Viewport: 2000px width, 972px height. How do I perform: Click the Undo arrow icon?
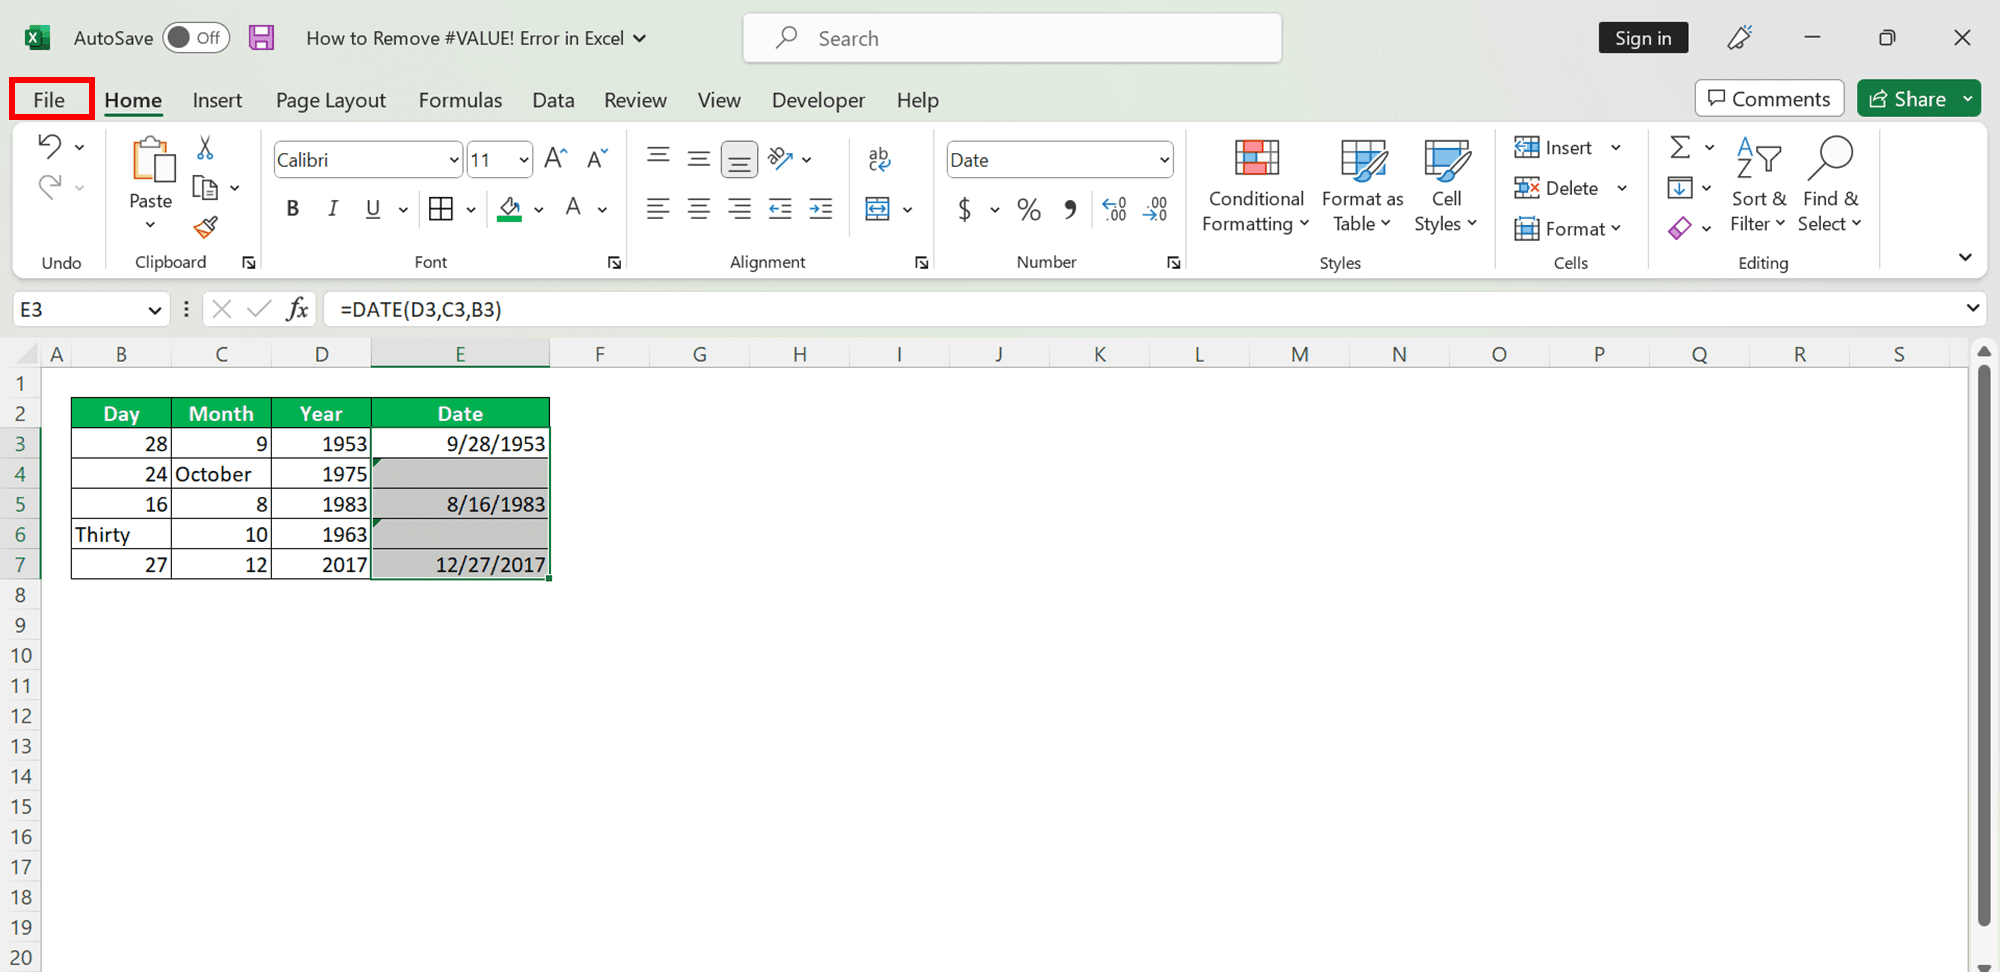(x=49, y=146)
